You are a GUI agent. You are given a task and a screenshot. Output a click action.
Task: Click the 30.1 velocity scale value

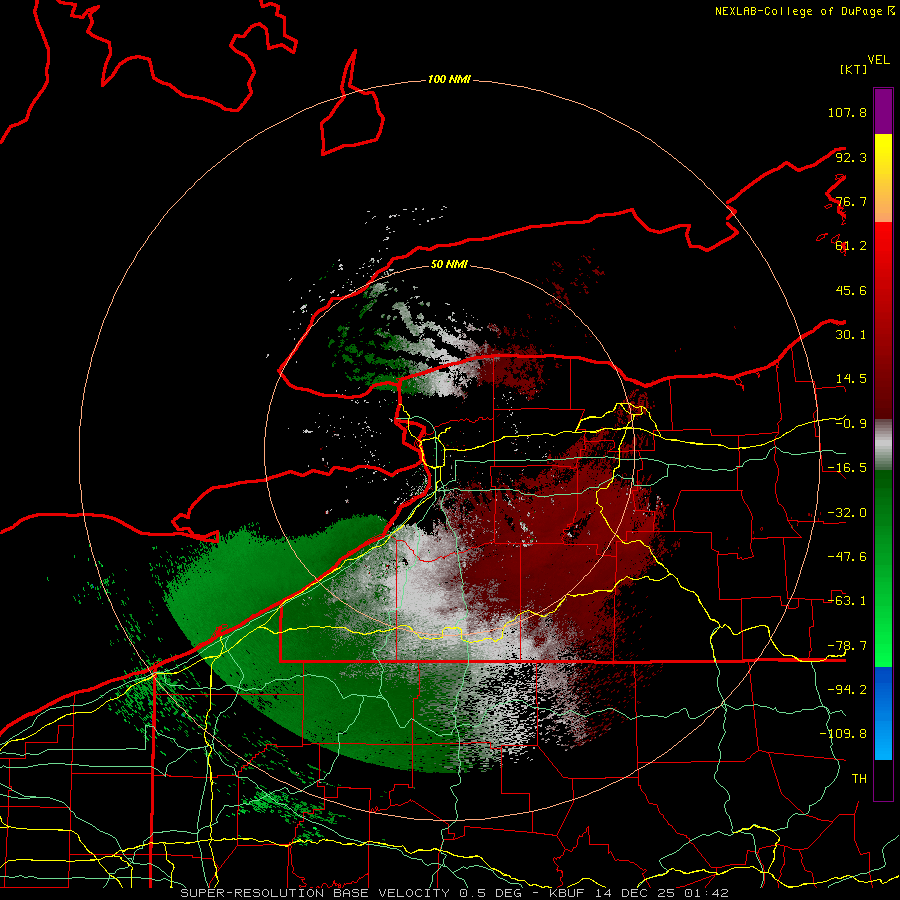click(851, 335)
